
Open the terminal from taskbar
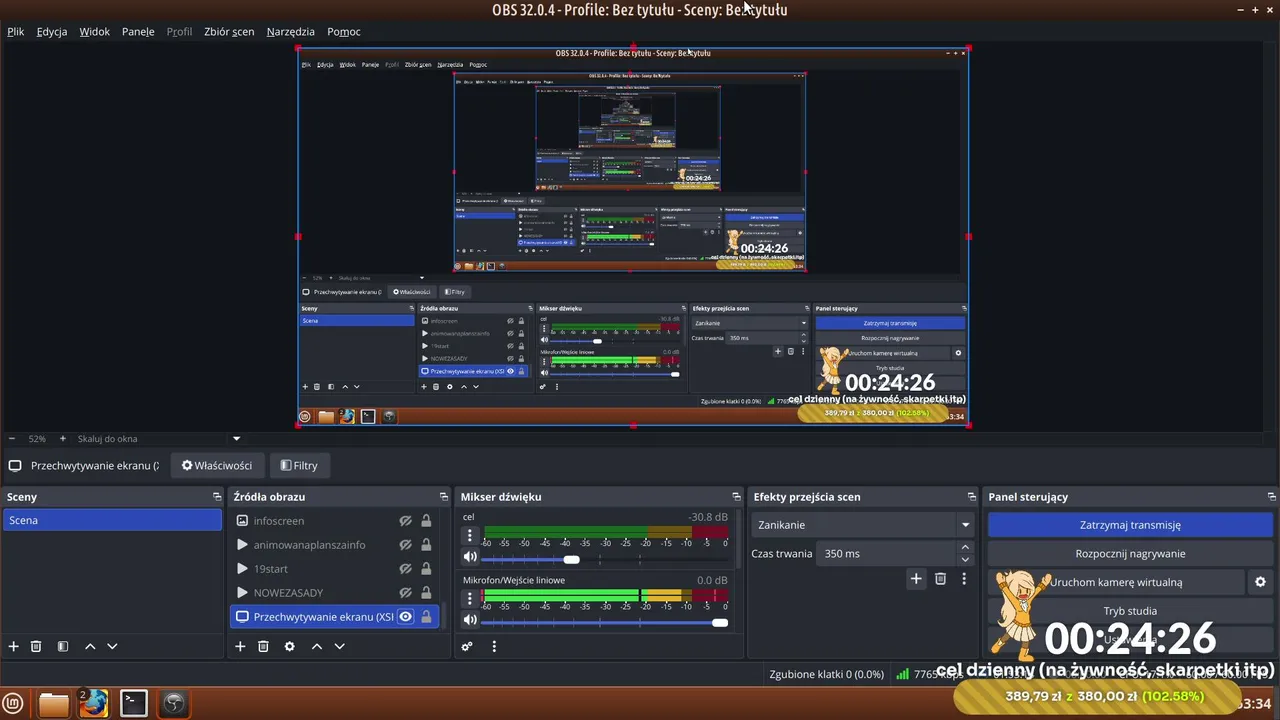(134, 703)
